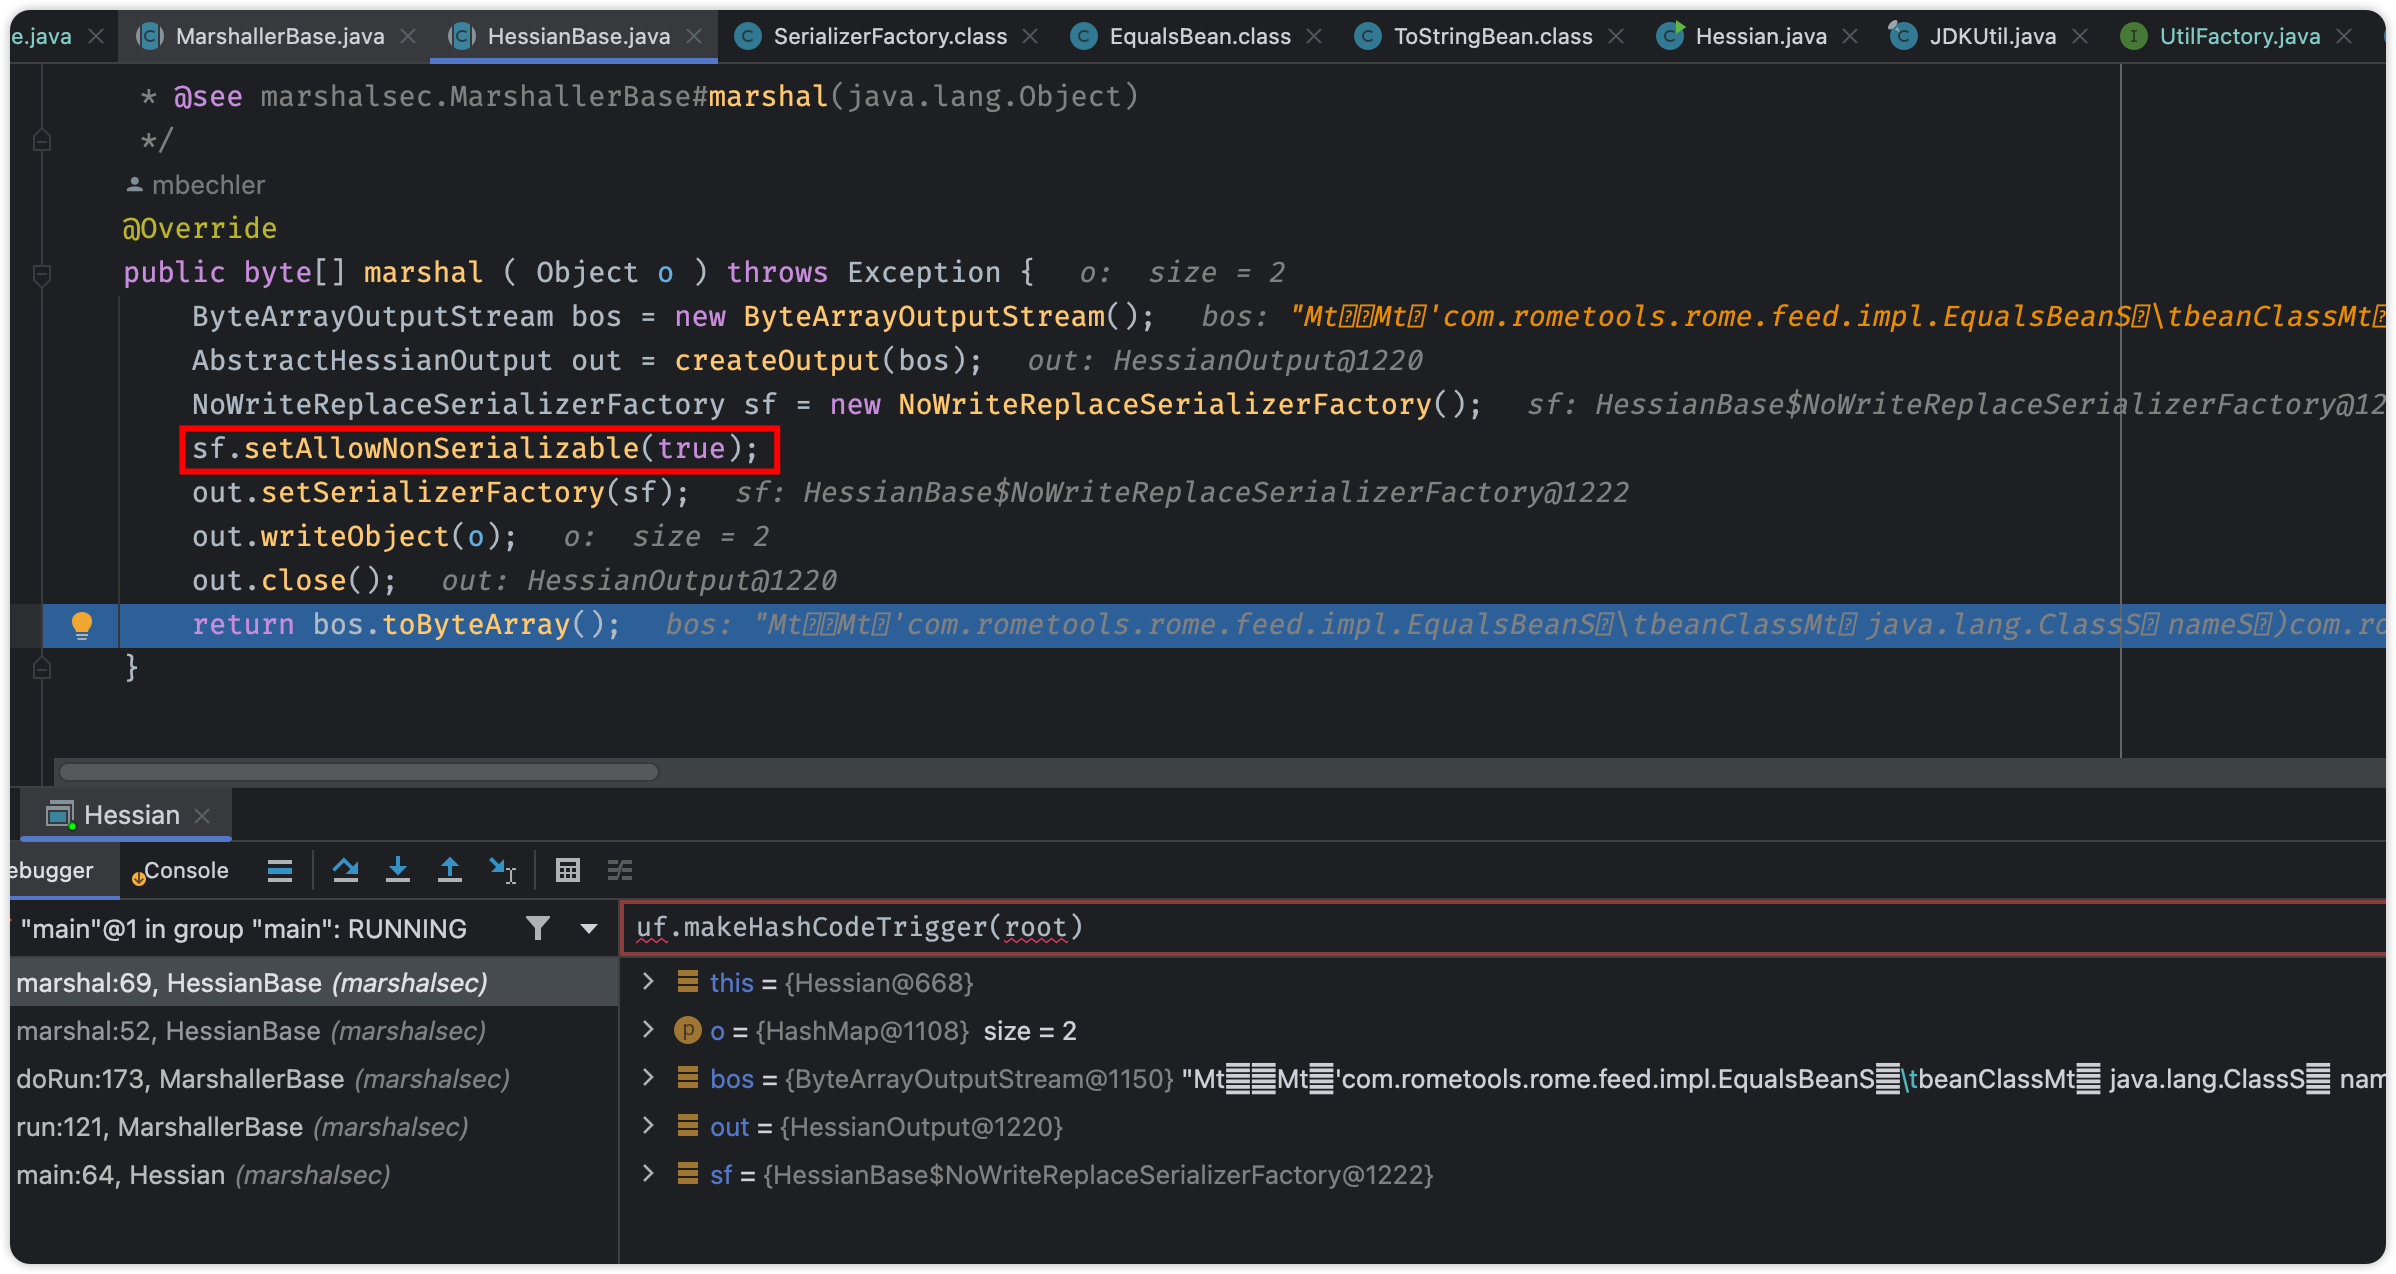Viewport: 2396px width, 1274px height.
Task: Click the thread filter funnel icon
Action: 538,929
